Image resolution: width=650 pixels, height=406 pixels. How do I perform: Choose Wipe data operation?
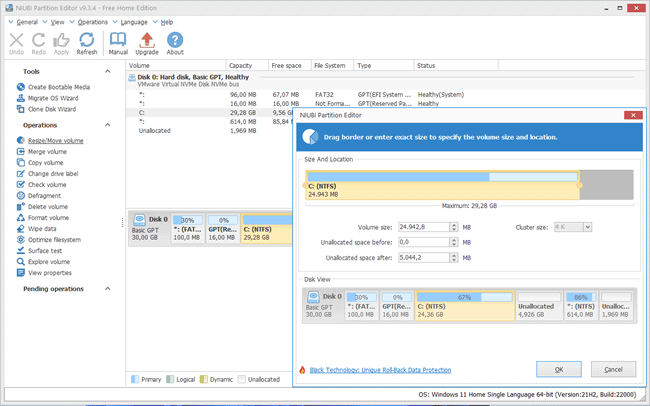coord(36,229)
